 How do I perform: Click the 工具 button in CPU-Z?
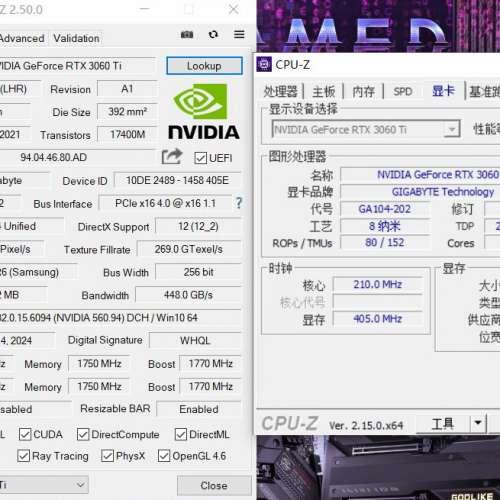click(442, 423)
